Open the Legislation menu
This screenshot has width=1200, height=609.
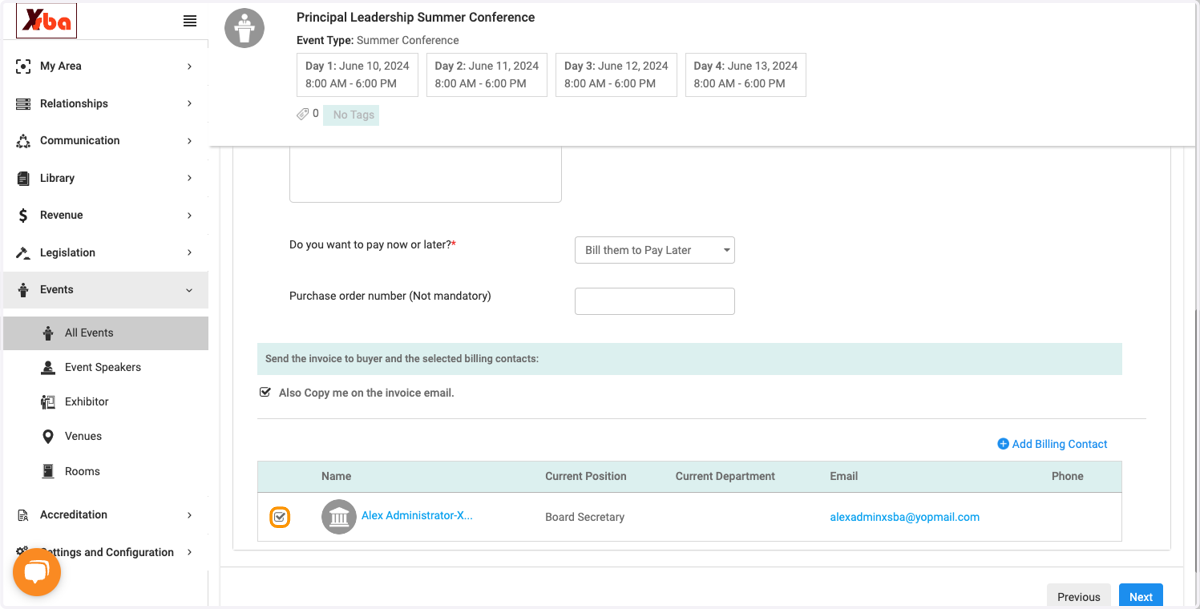[x=105, y=253]
